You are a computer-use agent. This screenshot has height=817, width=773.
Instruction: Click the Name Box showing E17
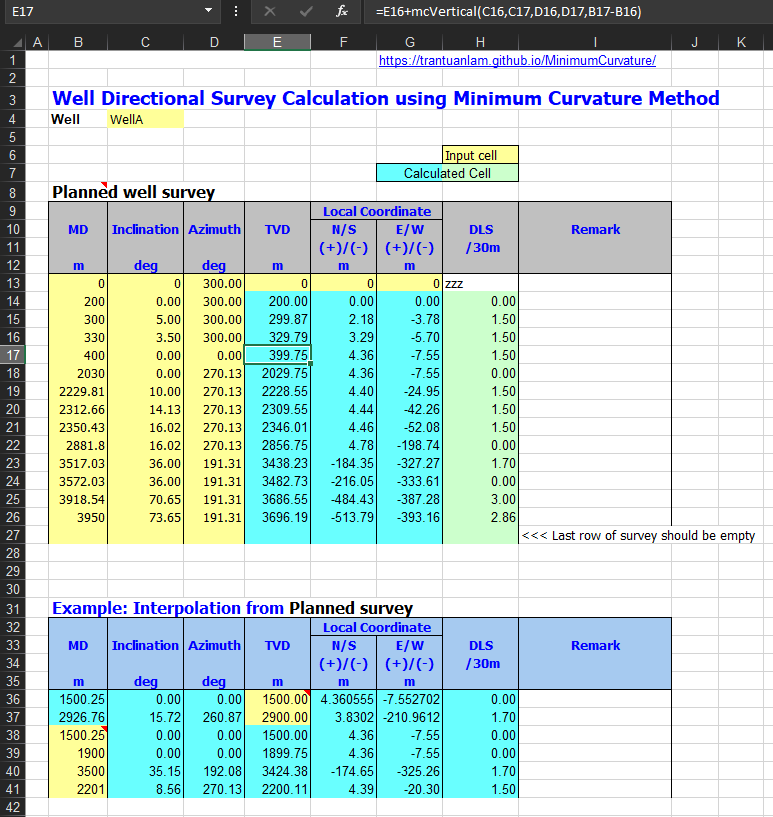[x=100, y=11]
